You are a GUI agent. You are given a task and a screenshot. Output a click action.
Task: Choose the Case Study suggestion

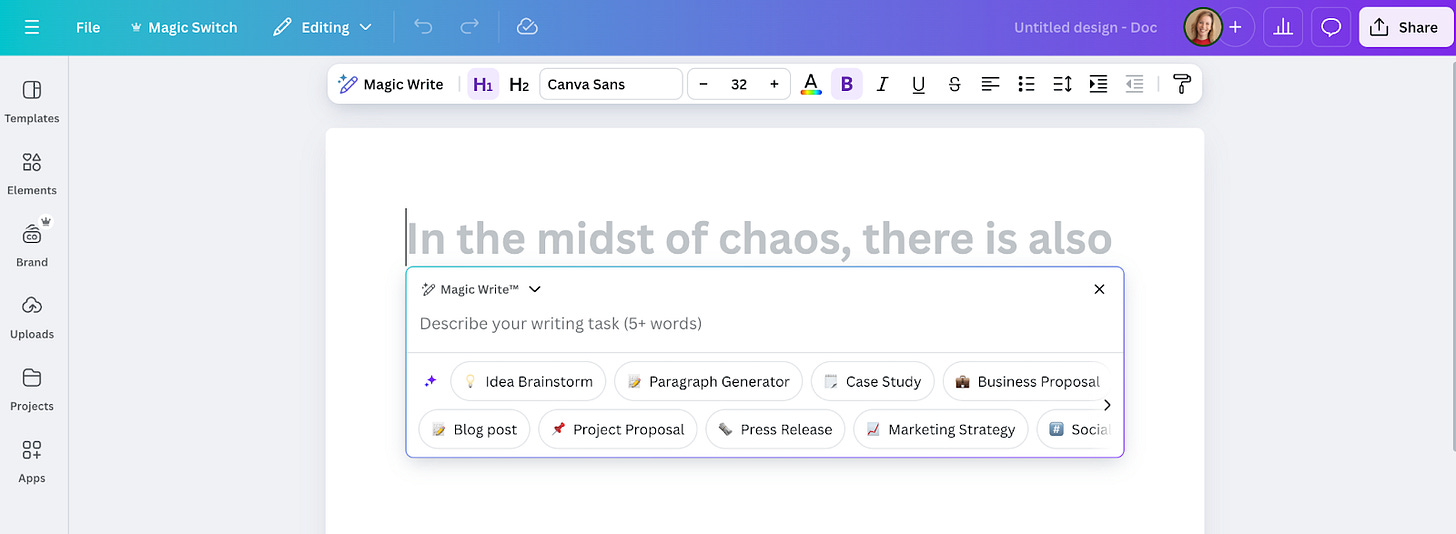point(873,381)
